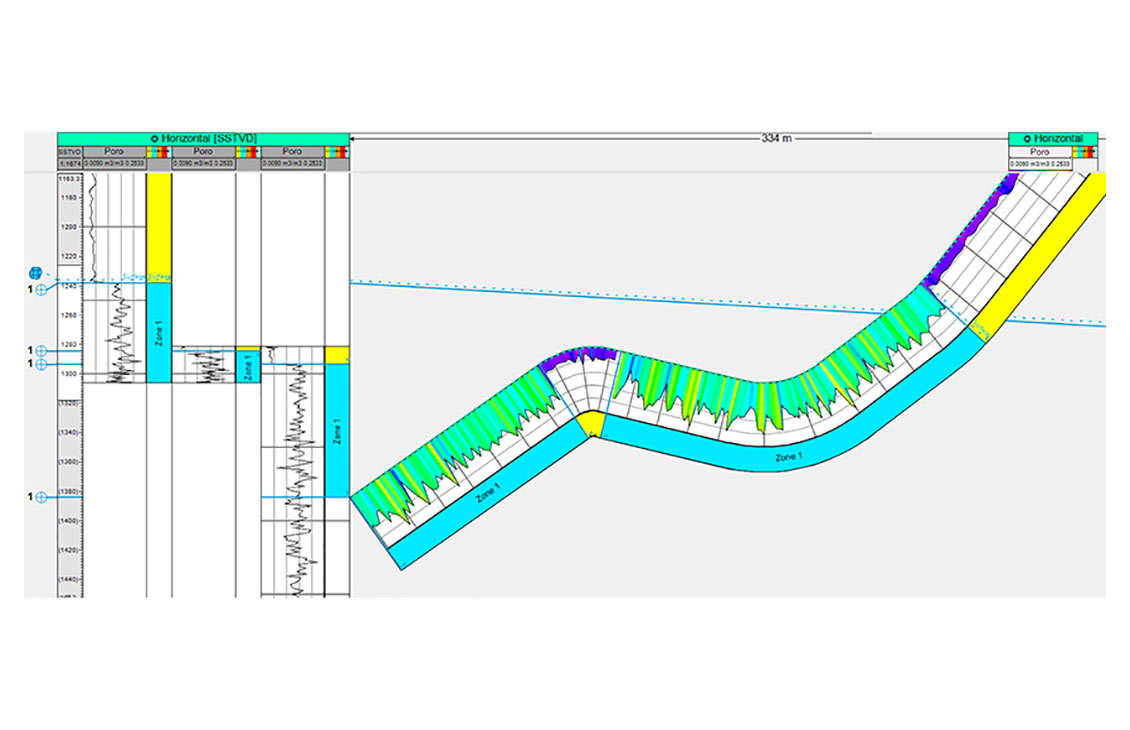Select the right-side Horizontal well header

coord(1053,138)
